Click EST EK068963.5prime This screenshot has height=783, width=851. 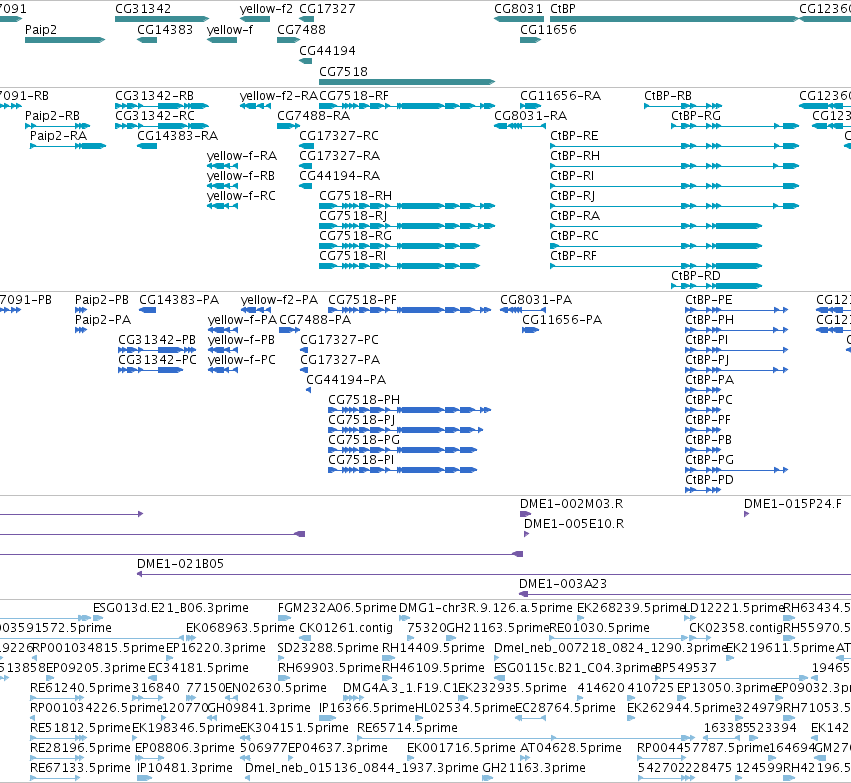pyautogui.click(x=190, y=638)
